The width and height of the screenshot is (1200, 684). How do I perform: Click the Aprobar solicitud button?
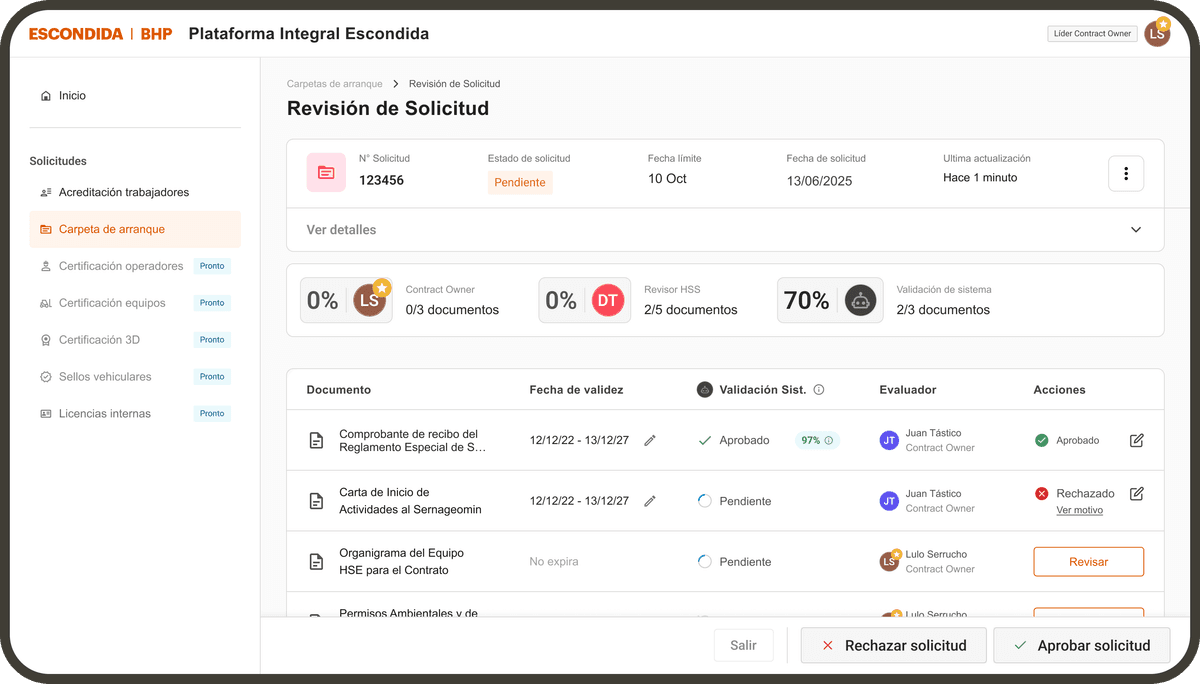1081,646
